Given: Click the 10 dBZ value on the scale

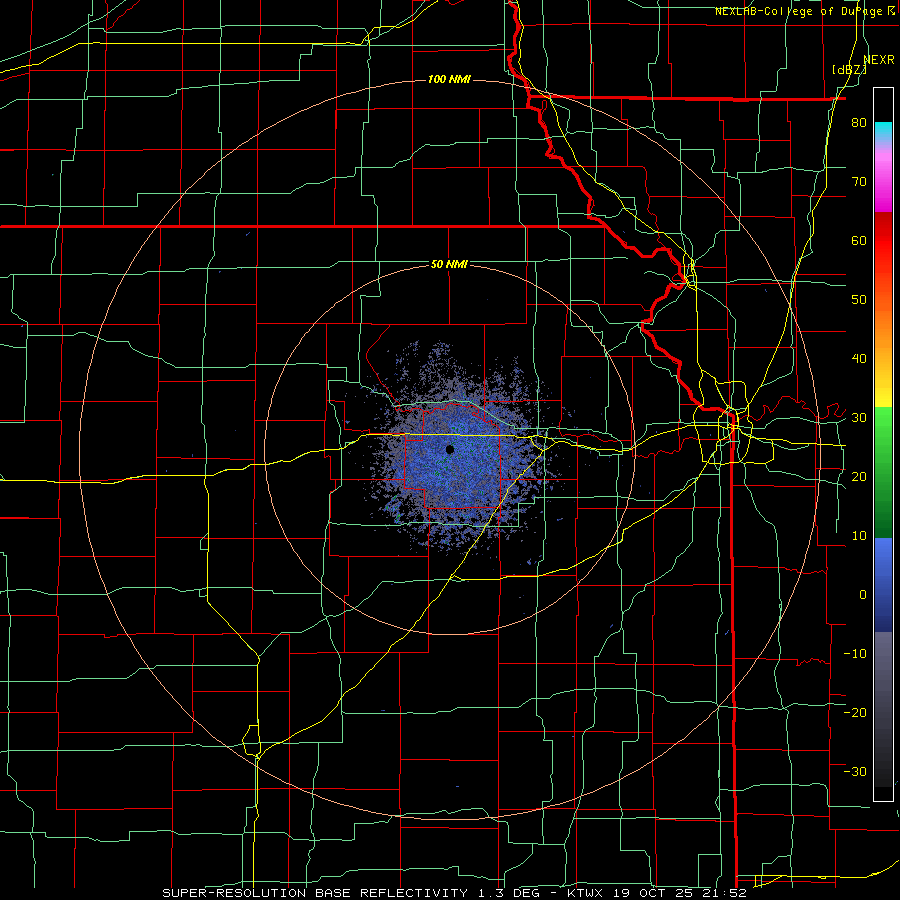Looking at the screenshot, I should click(859, 536).
